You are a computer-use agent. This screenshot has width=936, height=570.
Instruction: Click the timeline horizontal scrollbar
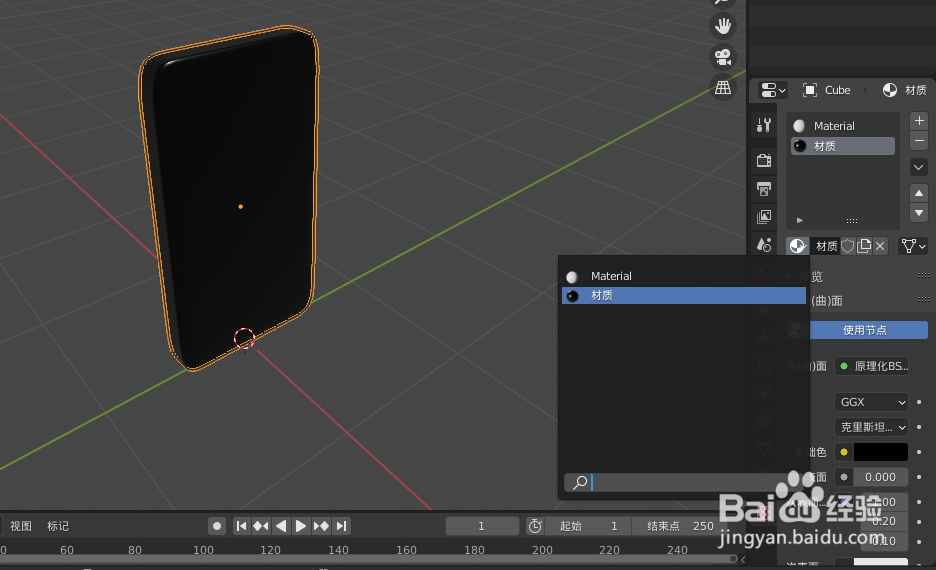(367, 559)
